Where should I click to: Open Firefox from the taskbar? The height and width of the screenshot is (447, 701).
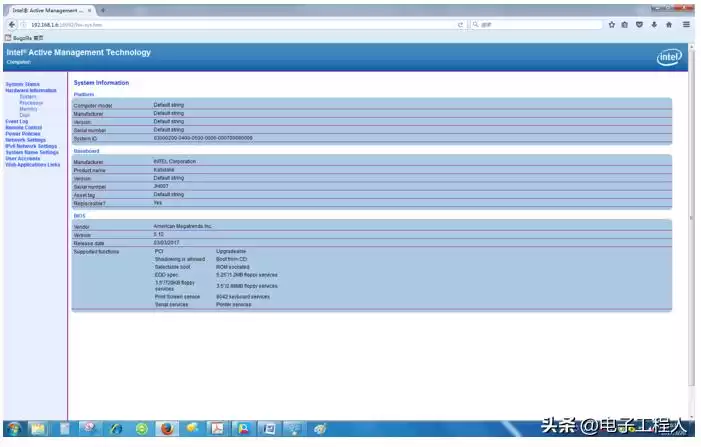[167, 428]
